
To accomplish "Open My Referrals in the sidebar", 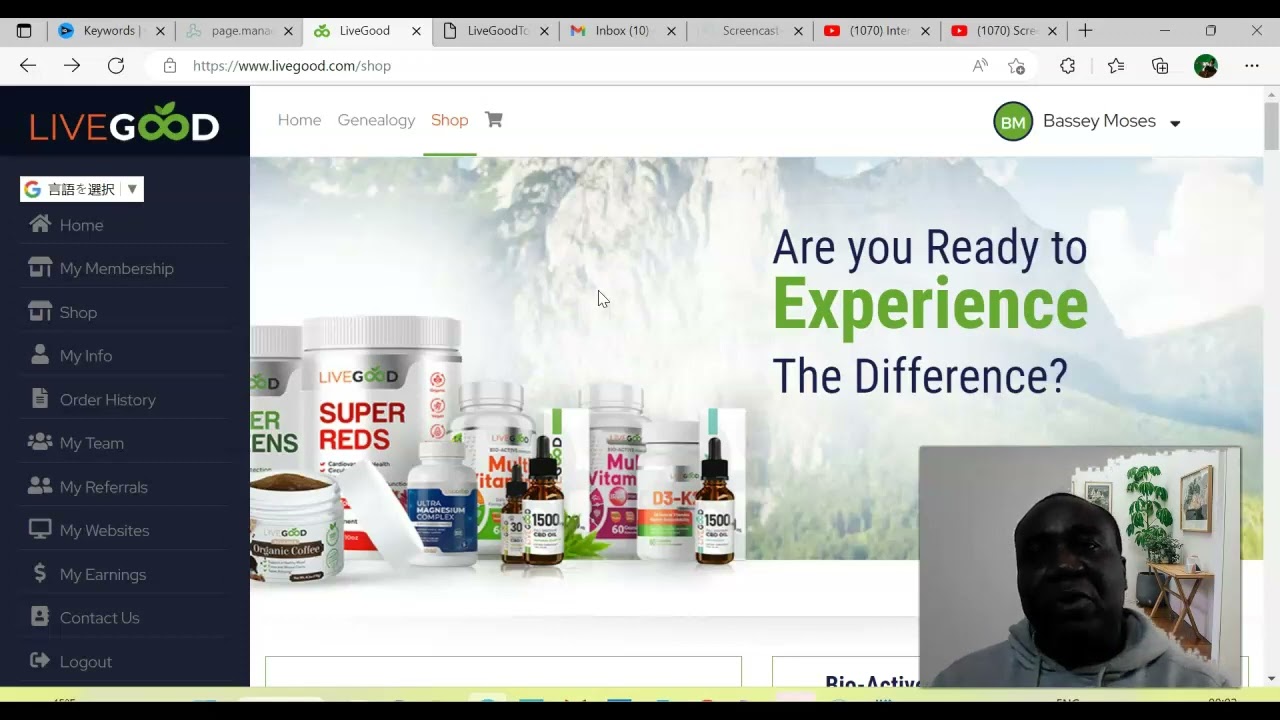I will point(103,487).
